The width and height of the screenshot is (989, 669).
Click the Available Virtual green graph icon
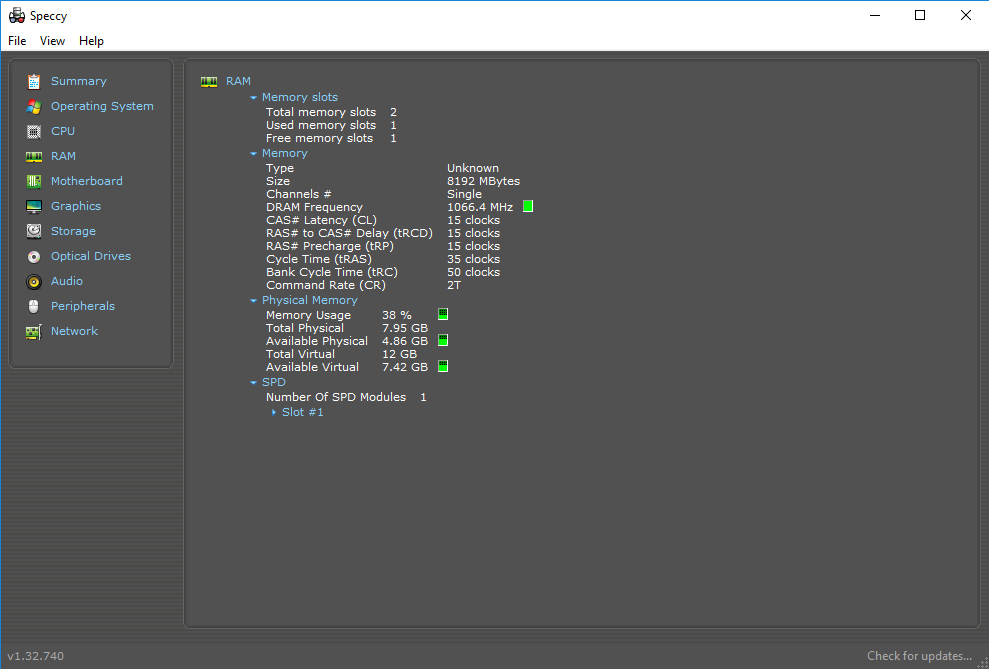pyautogui.click(x=443, y=366)
